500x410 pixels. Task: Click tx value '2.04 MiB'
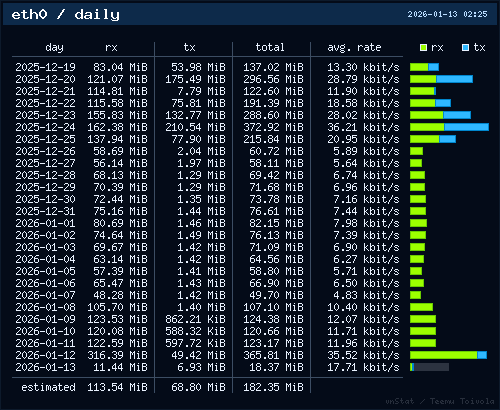click(201, 151)
